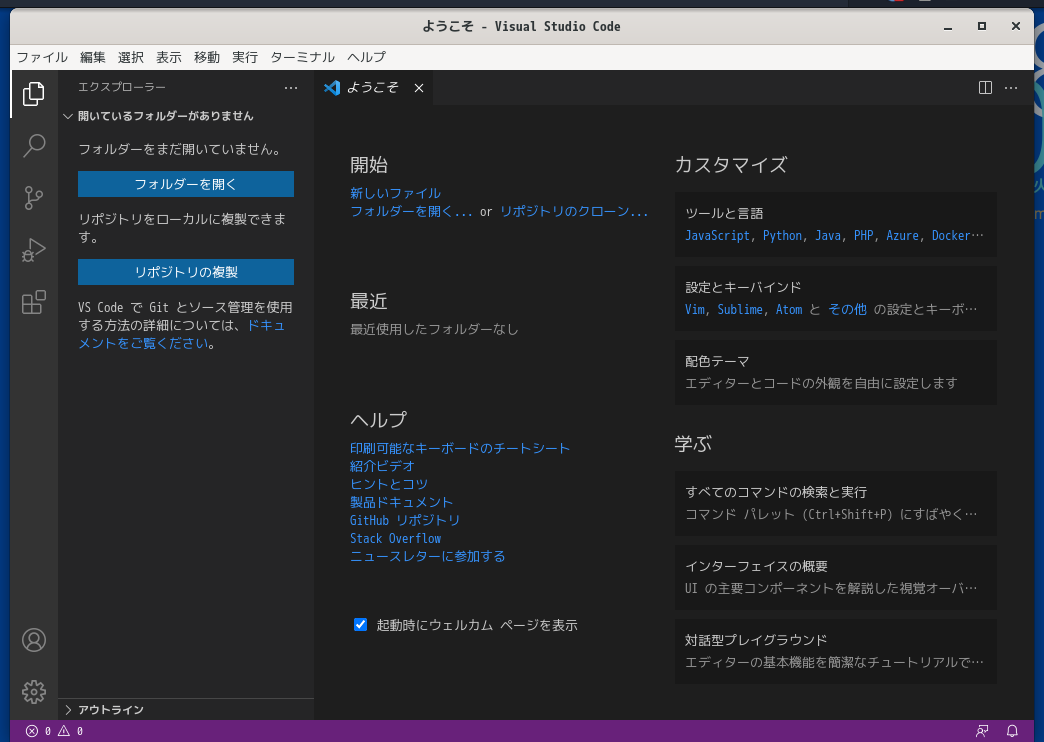Screen dimensions: 1044x742
Task: Click the エクスプローラー panel title
Action: point(122,87)
